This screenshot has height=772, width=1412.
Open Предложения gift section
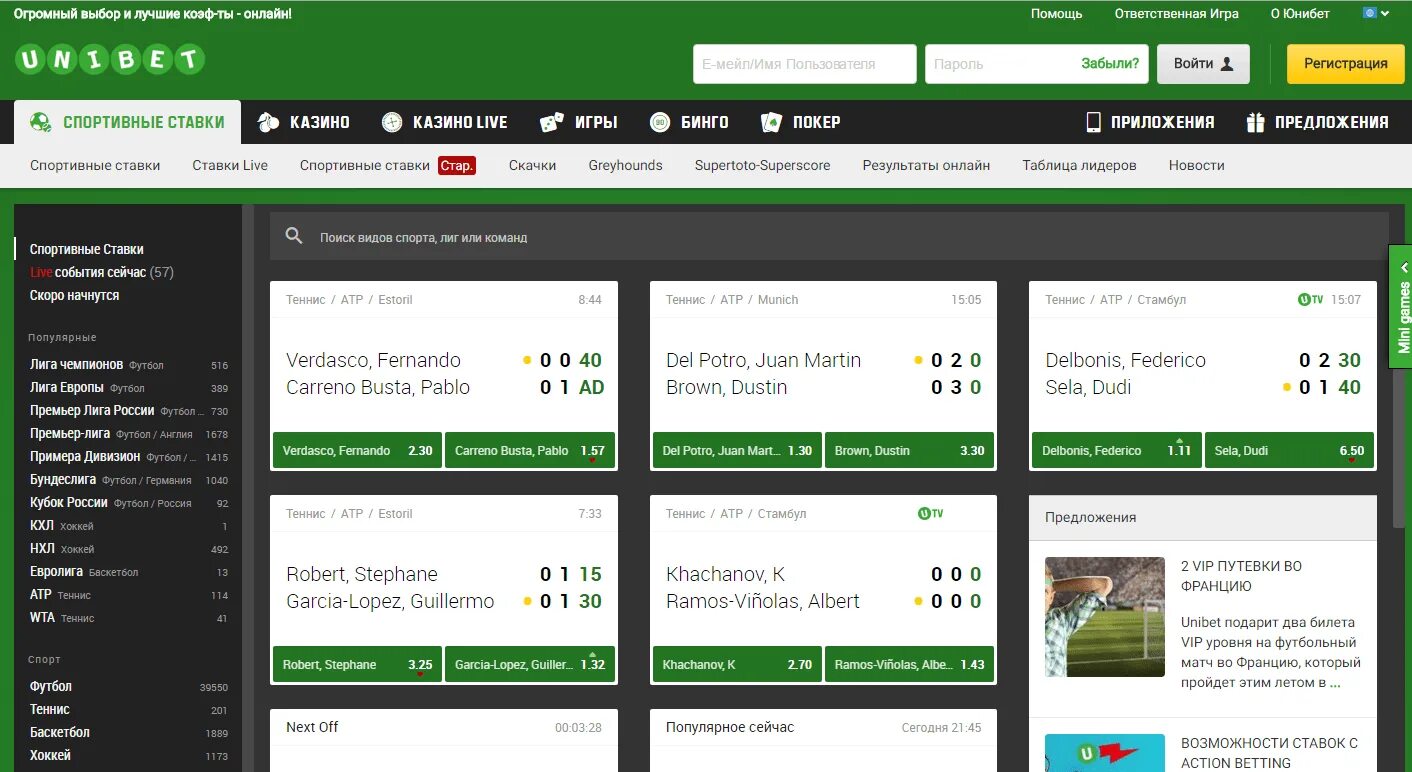pos(1317,122)
